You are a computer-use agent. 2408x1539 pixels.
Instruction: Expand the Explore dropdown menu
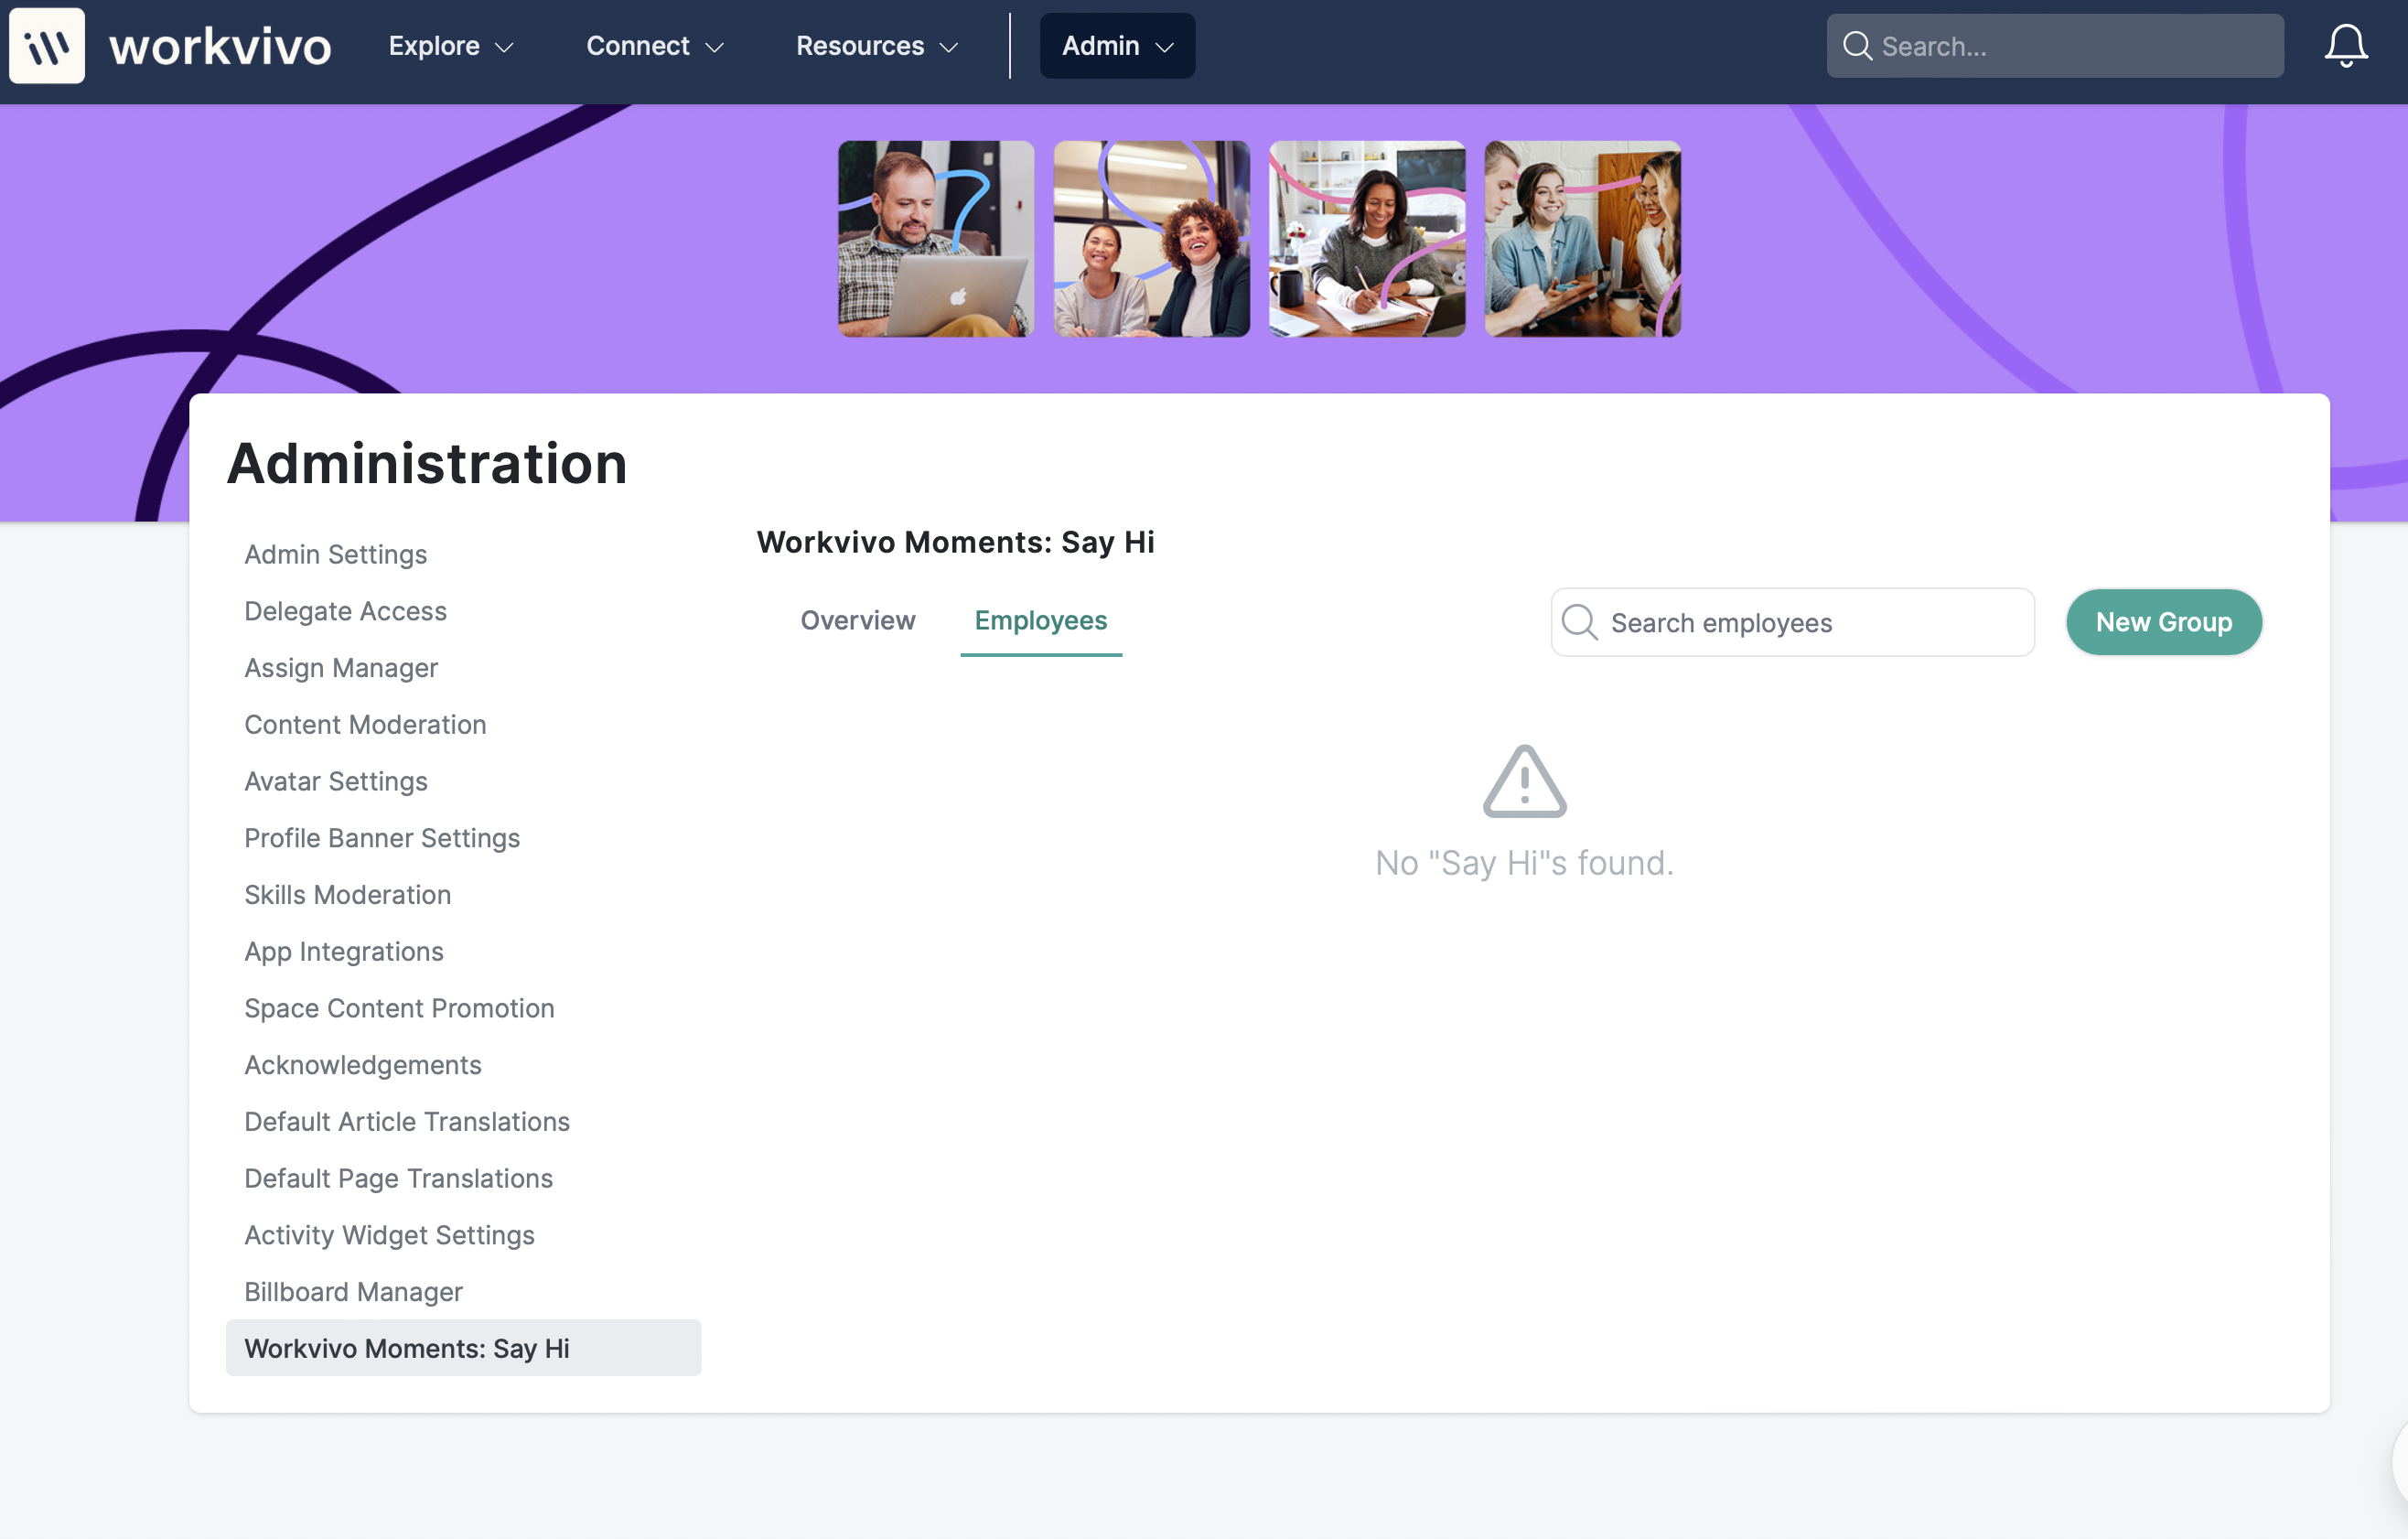point(451,46)
